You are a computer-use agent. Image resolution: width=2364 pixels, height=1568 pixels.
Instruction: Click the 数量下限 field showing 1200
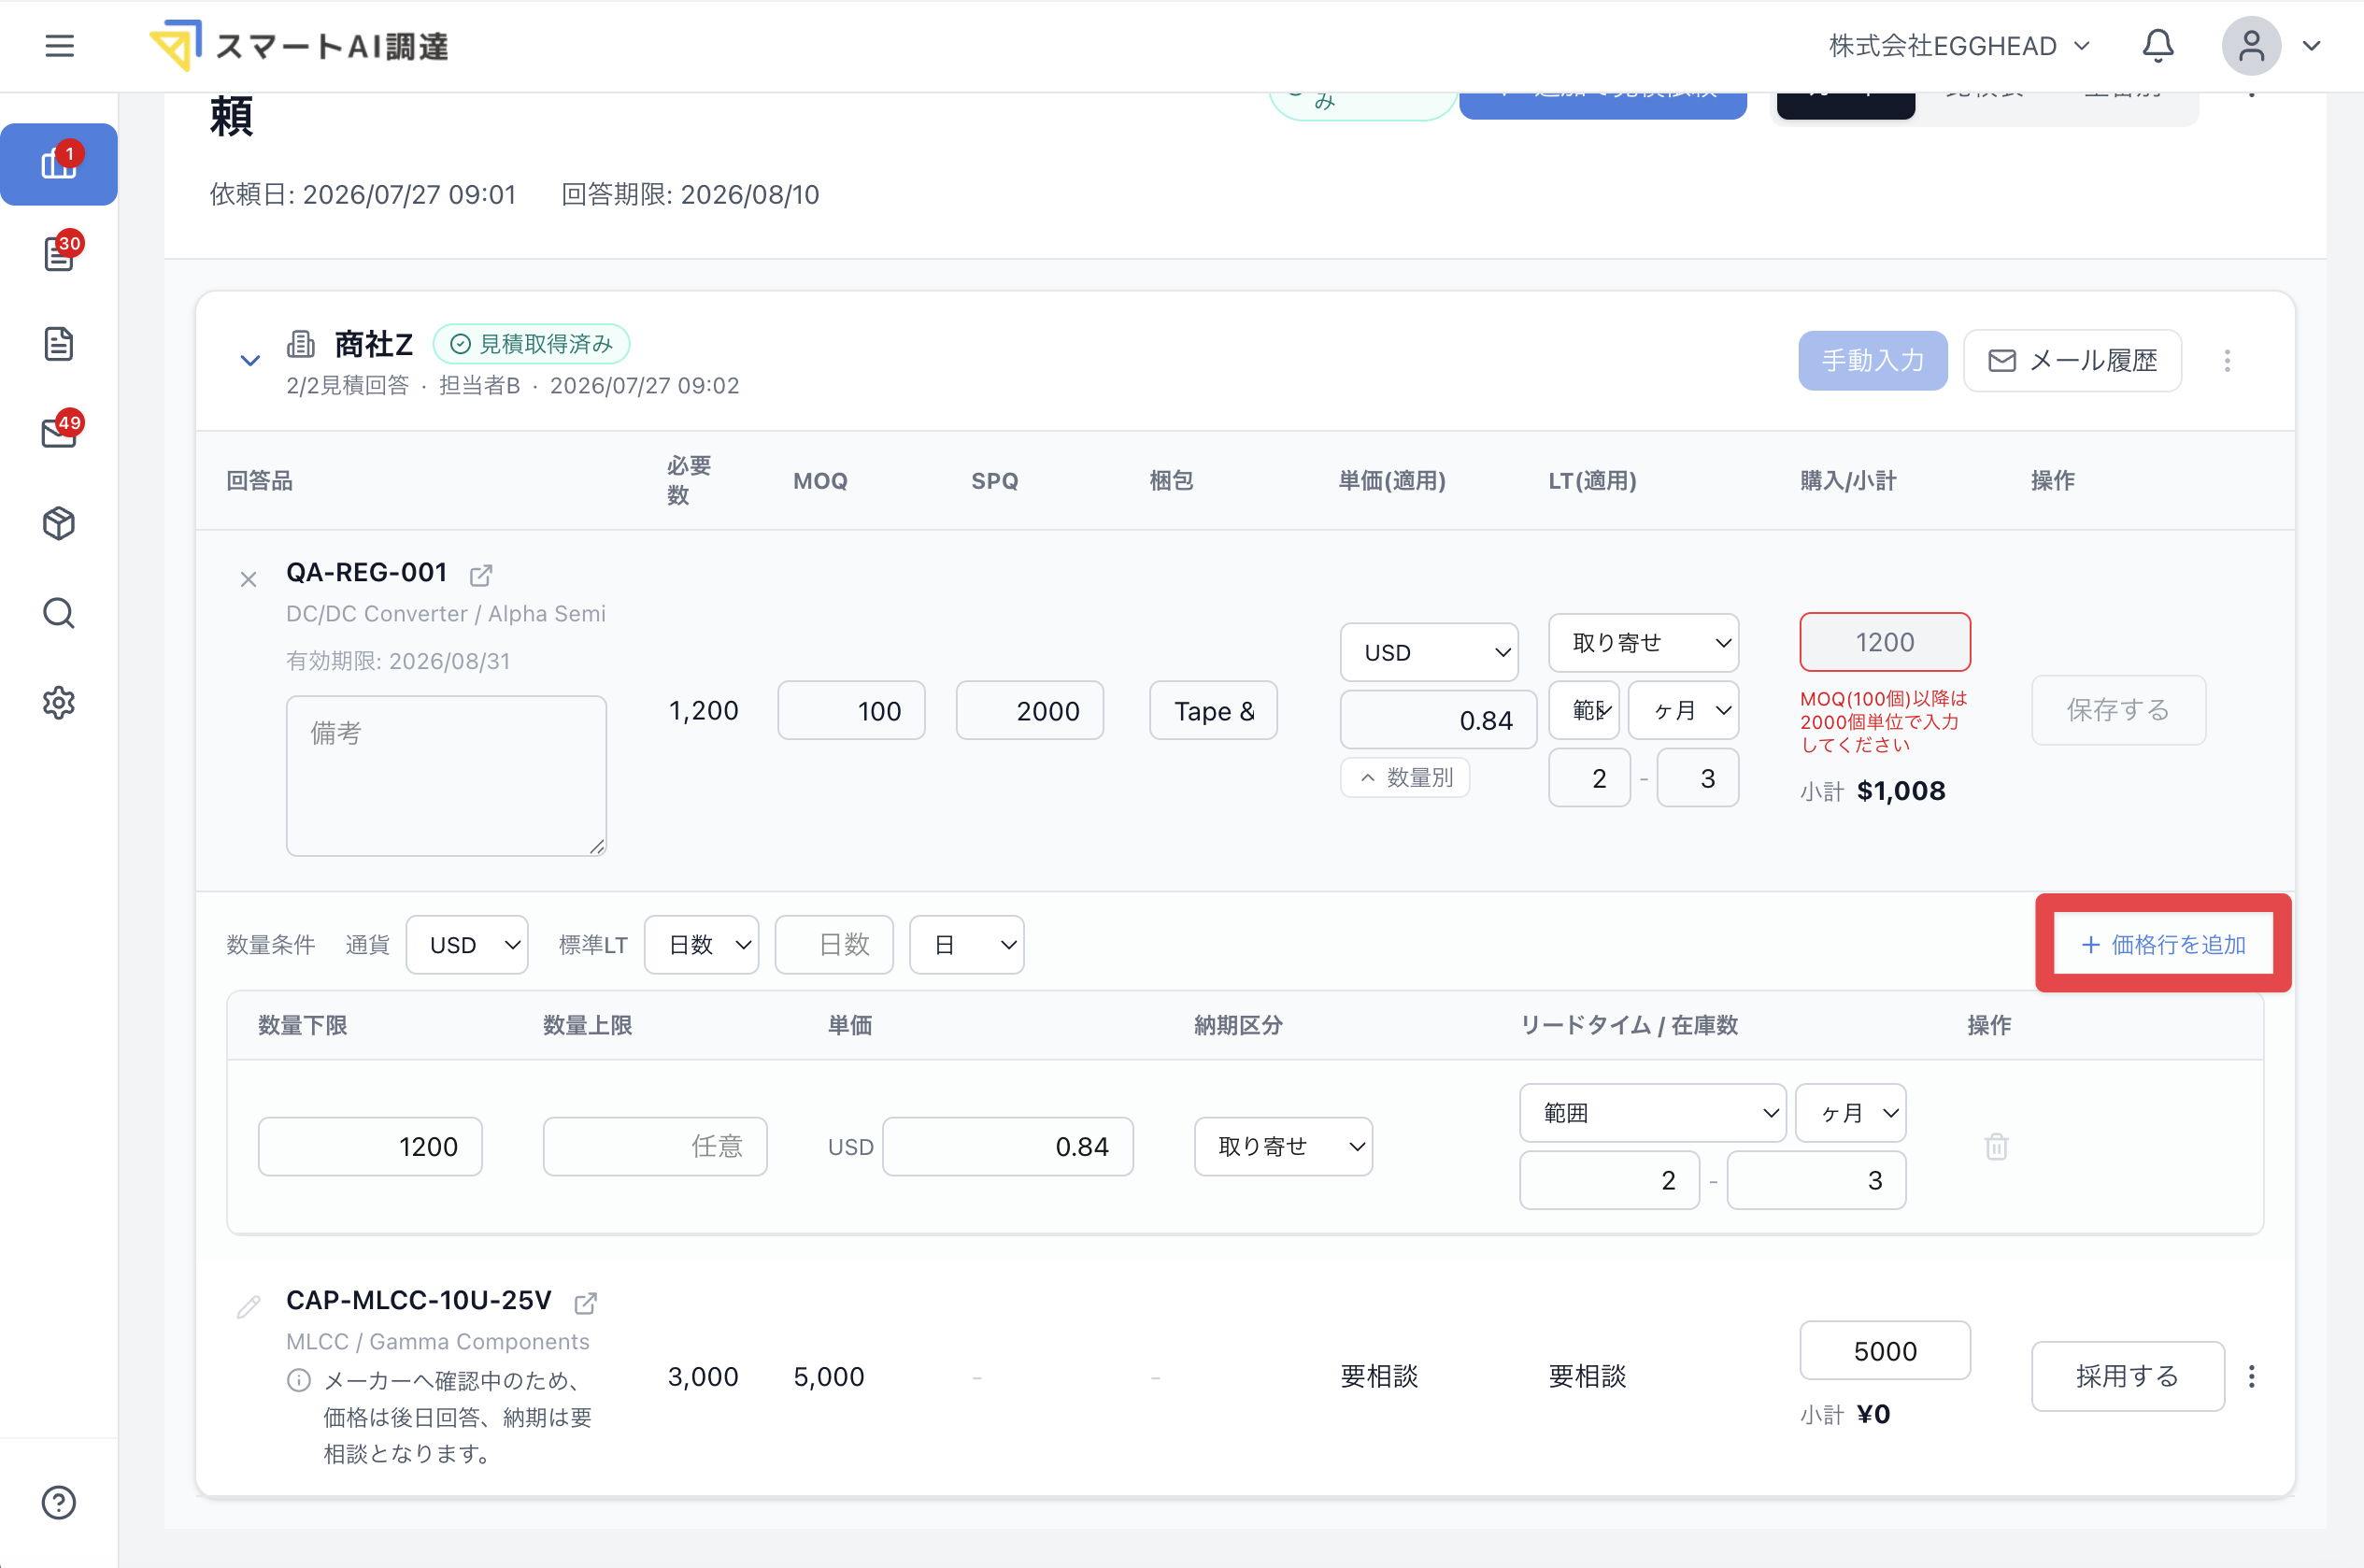tap(370, 1146)
